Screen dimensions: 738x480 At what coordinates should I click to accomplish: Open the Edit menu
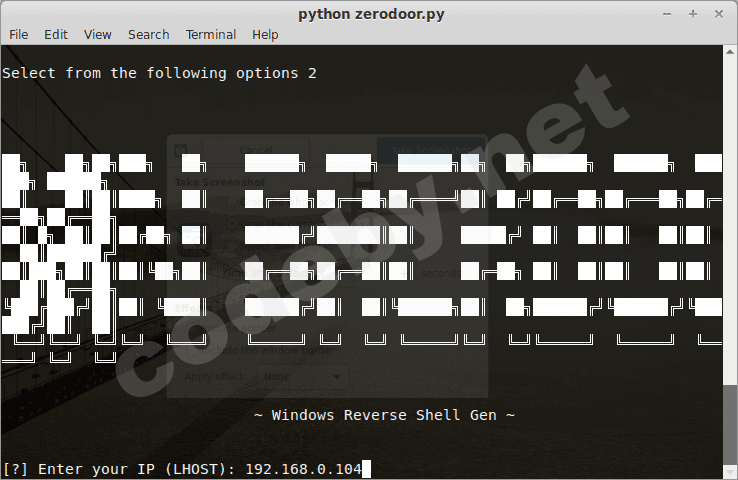tap(56, 35)
